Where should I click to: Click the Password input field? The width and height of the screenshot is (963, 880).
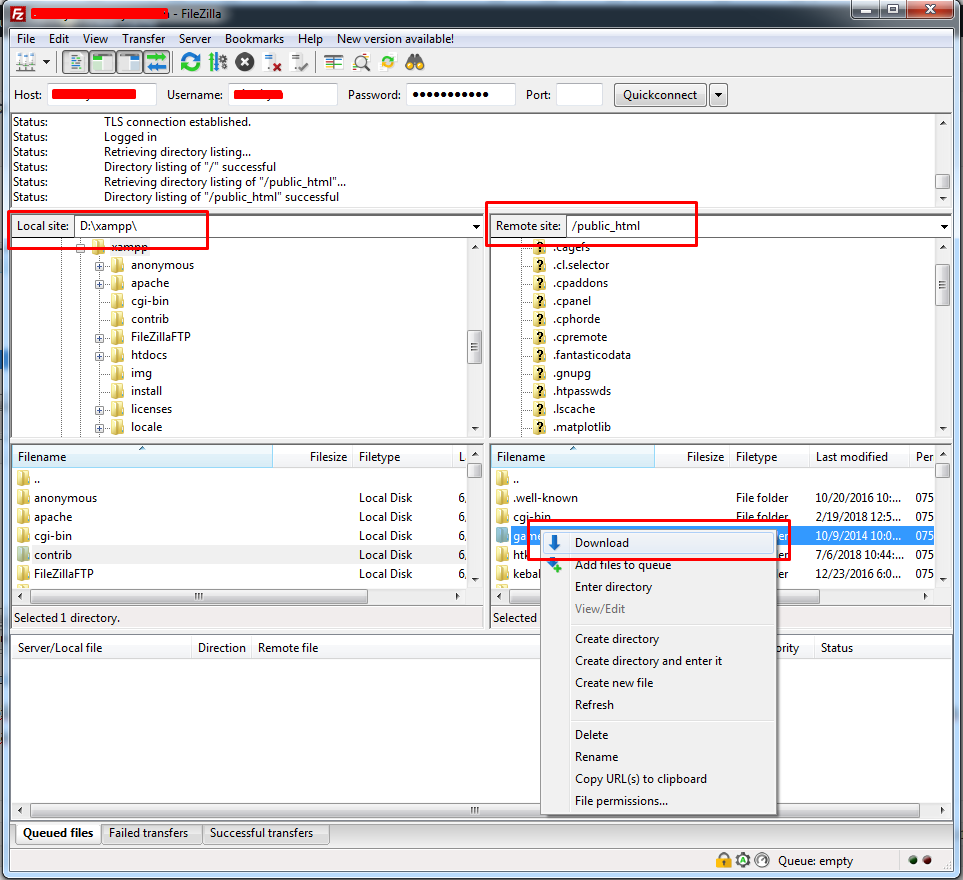point(461,95)
